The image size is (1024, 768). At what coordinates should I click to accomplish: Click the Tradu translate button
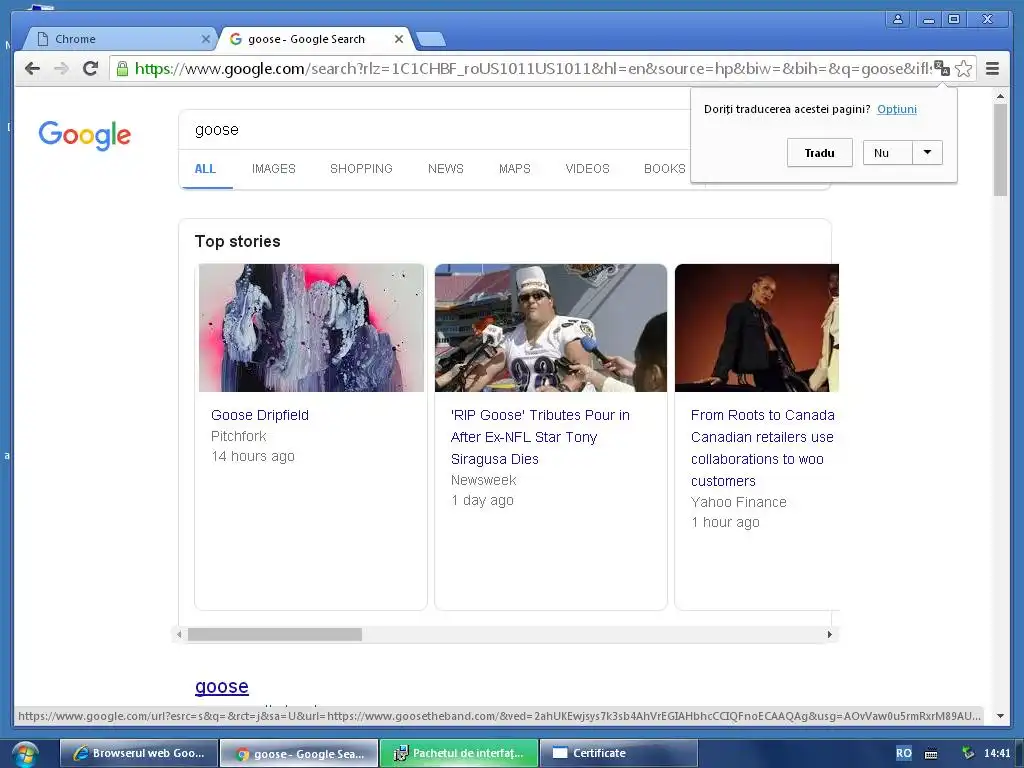[820, 153]
